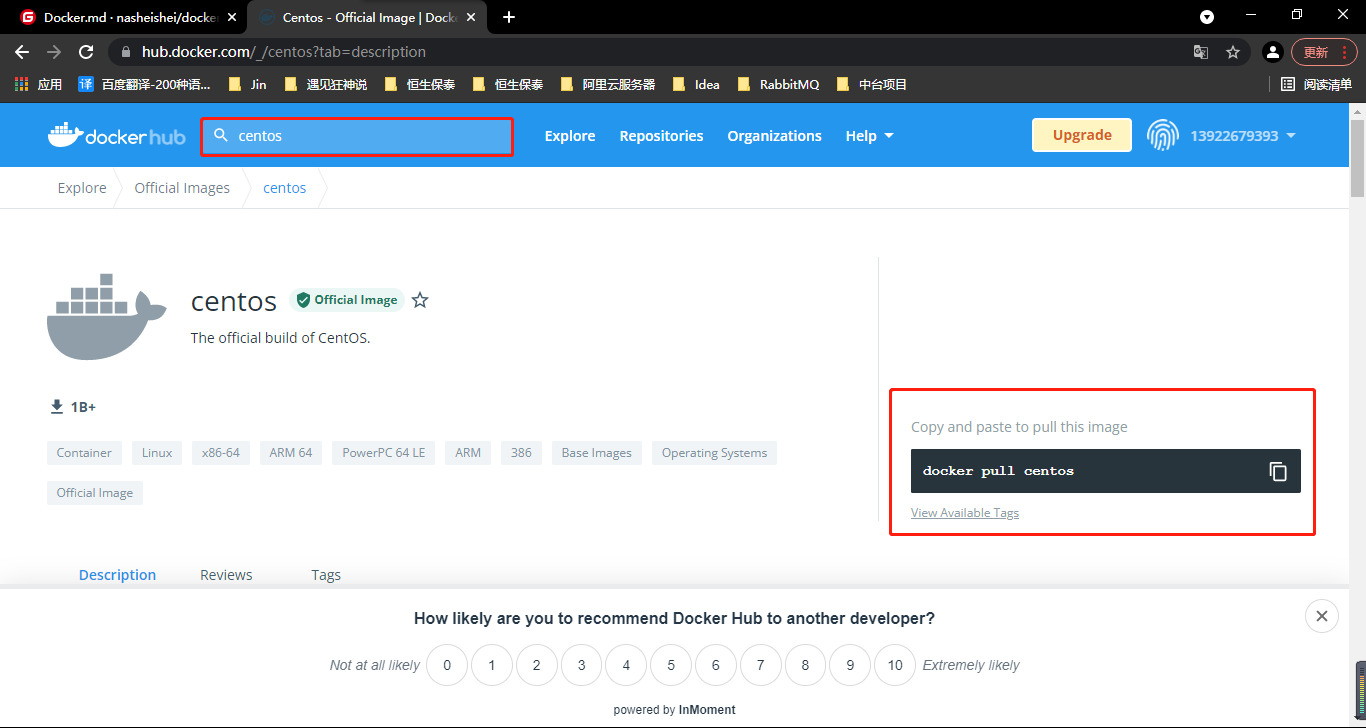The image size is (1366, 728).
Task: Open the Jin bookmark folder
Action: 247,85
